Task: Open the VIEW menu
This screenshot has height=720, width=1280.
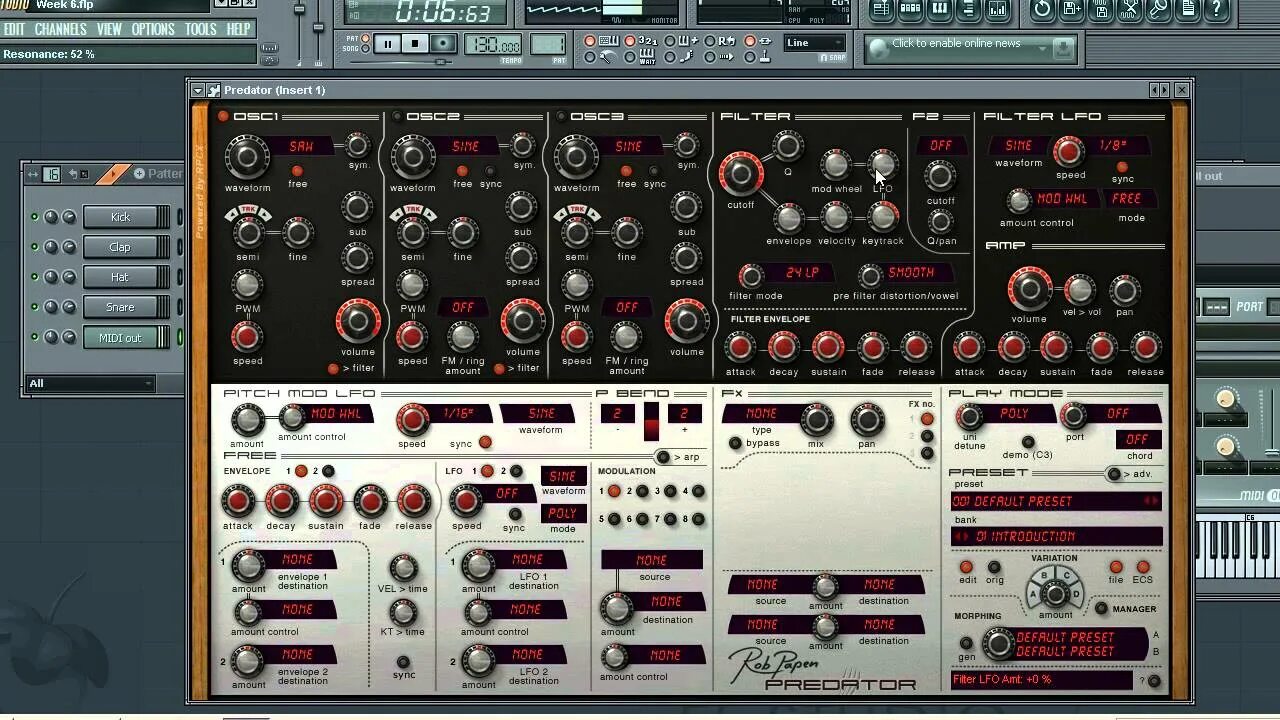Action: [x=109, y=29]
